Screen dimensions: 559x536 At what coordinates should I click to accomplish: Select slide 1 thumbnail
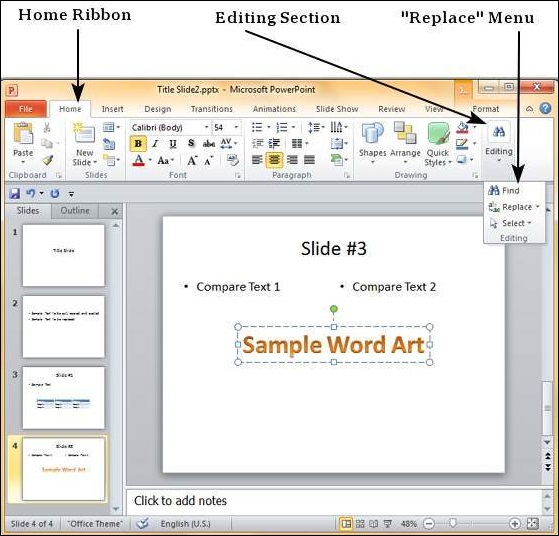click(63, 255)
